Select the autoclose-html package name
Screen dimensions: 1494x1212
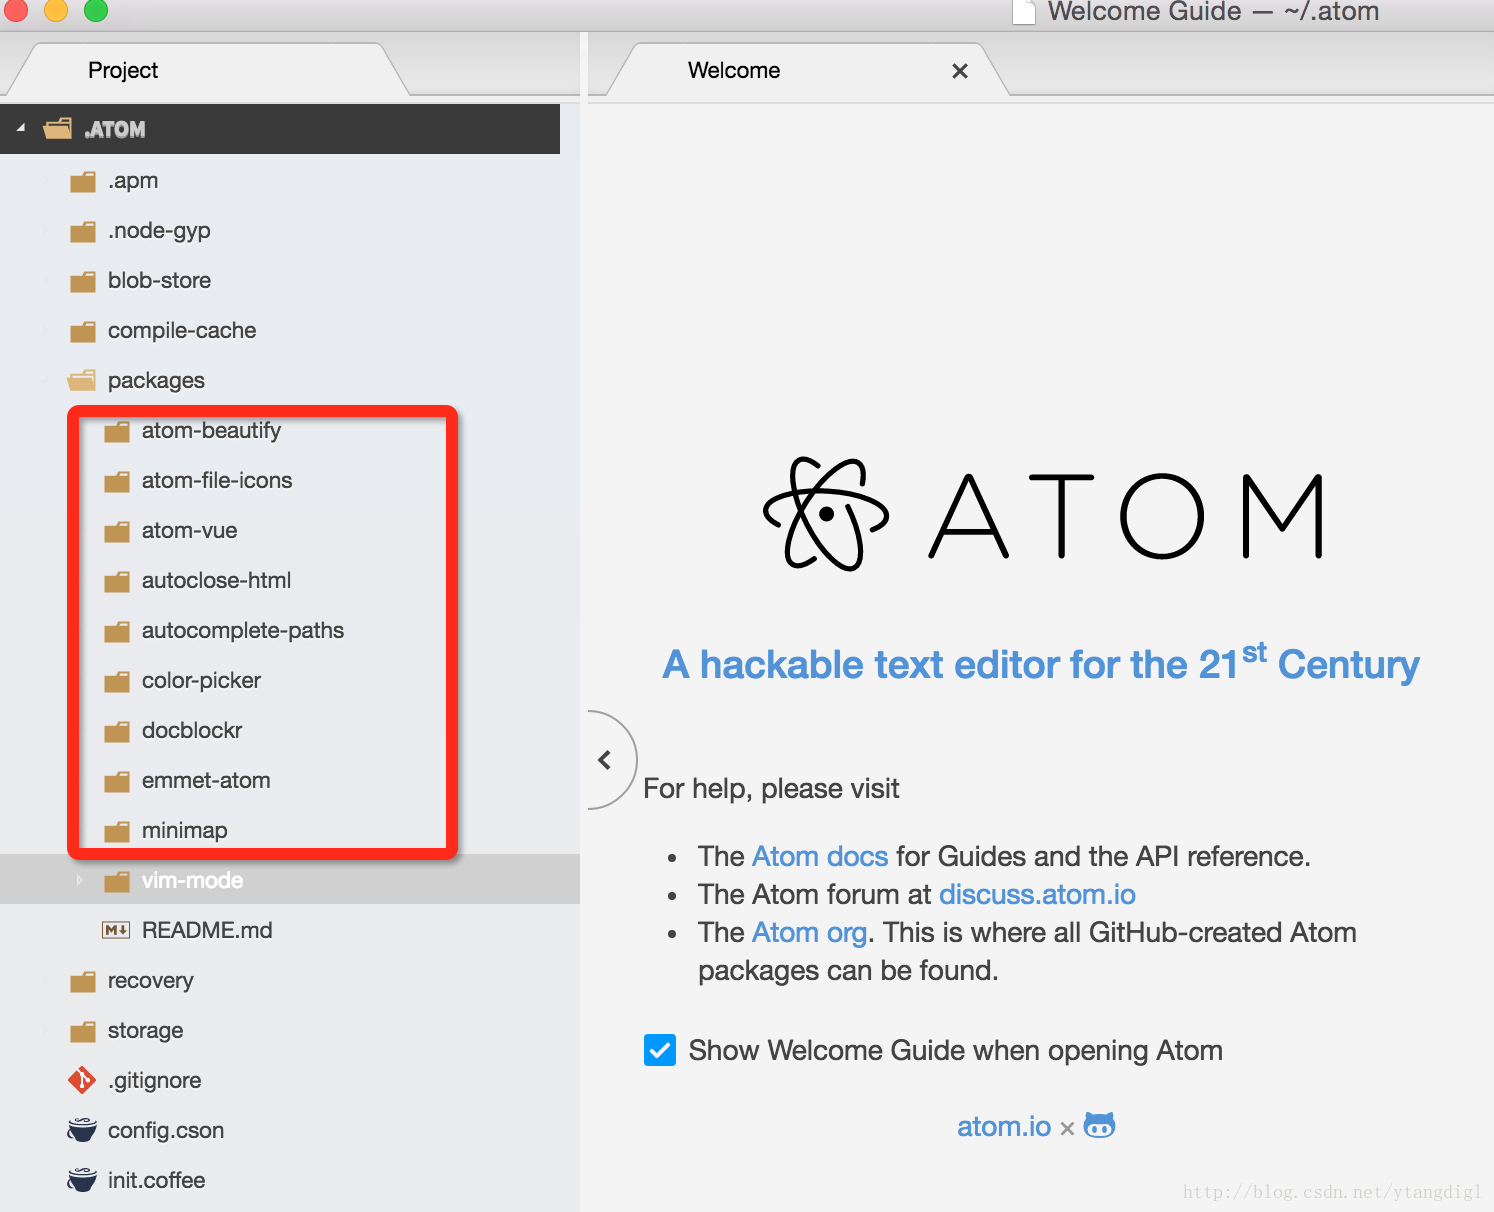tap(216, 580)
